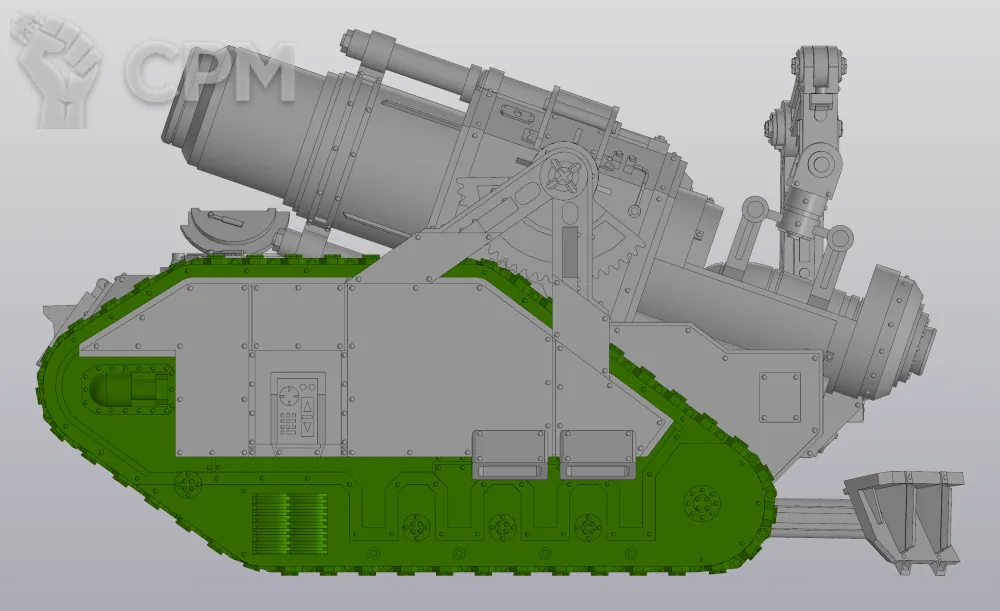Select the shell inside the side hatch
Screen dimensions: 1000x611
tap(129, 390)
